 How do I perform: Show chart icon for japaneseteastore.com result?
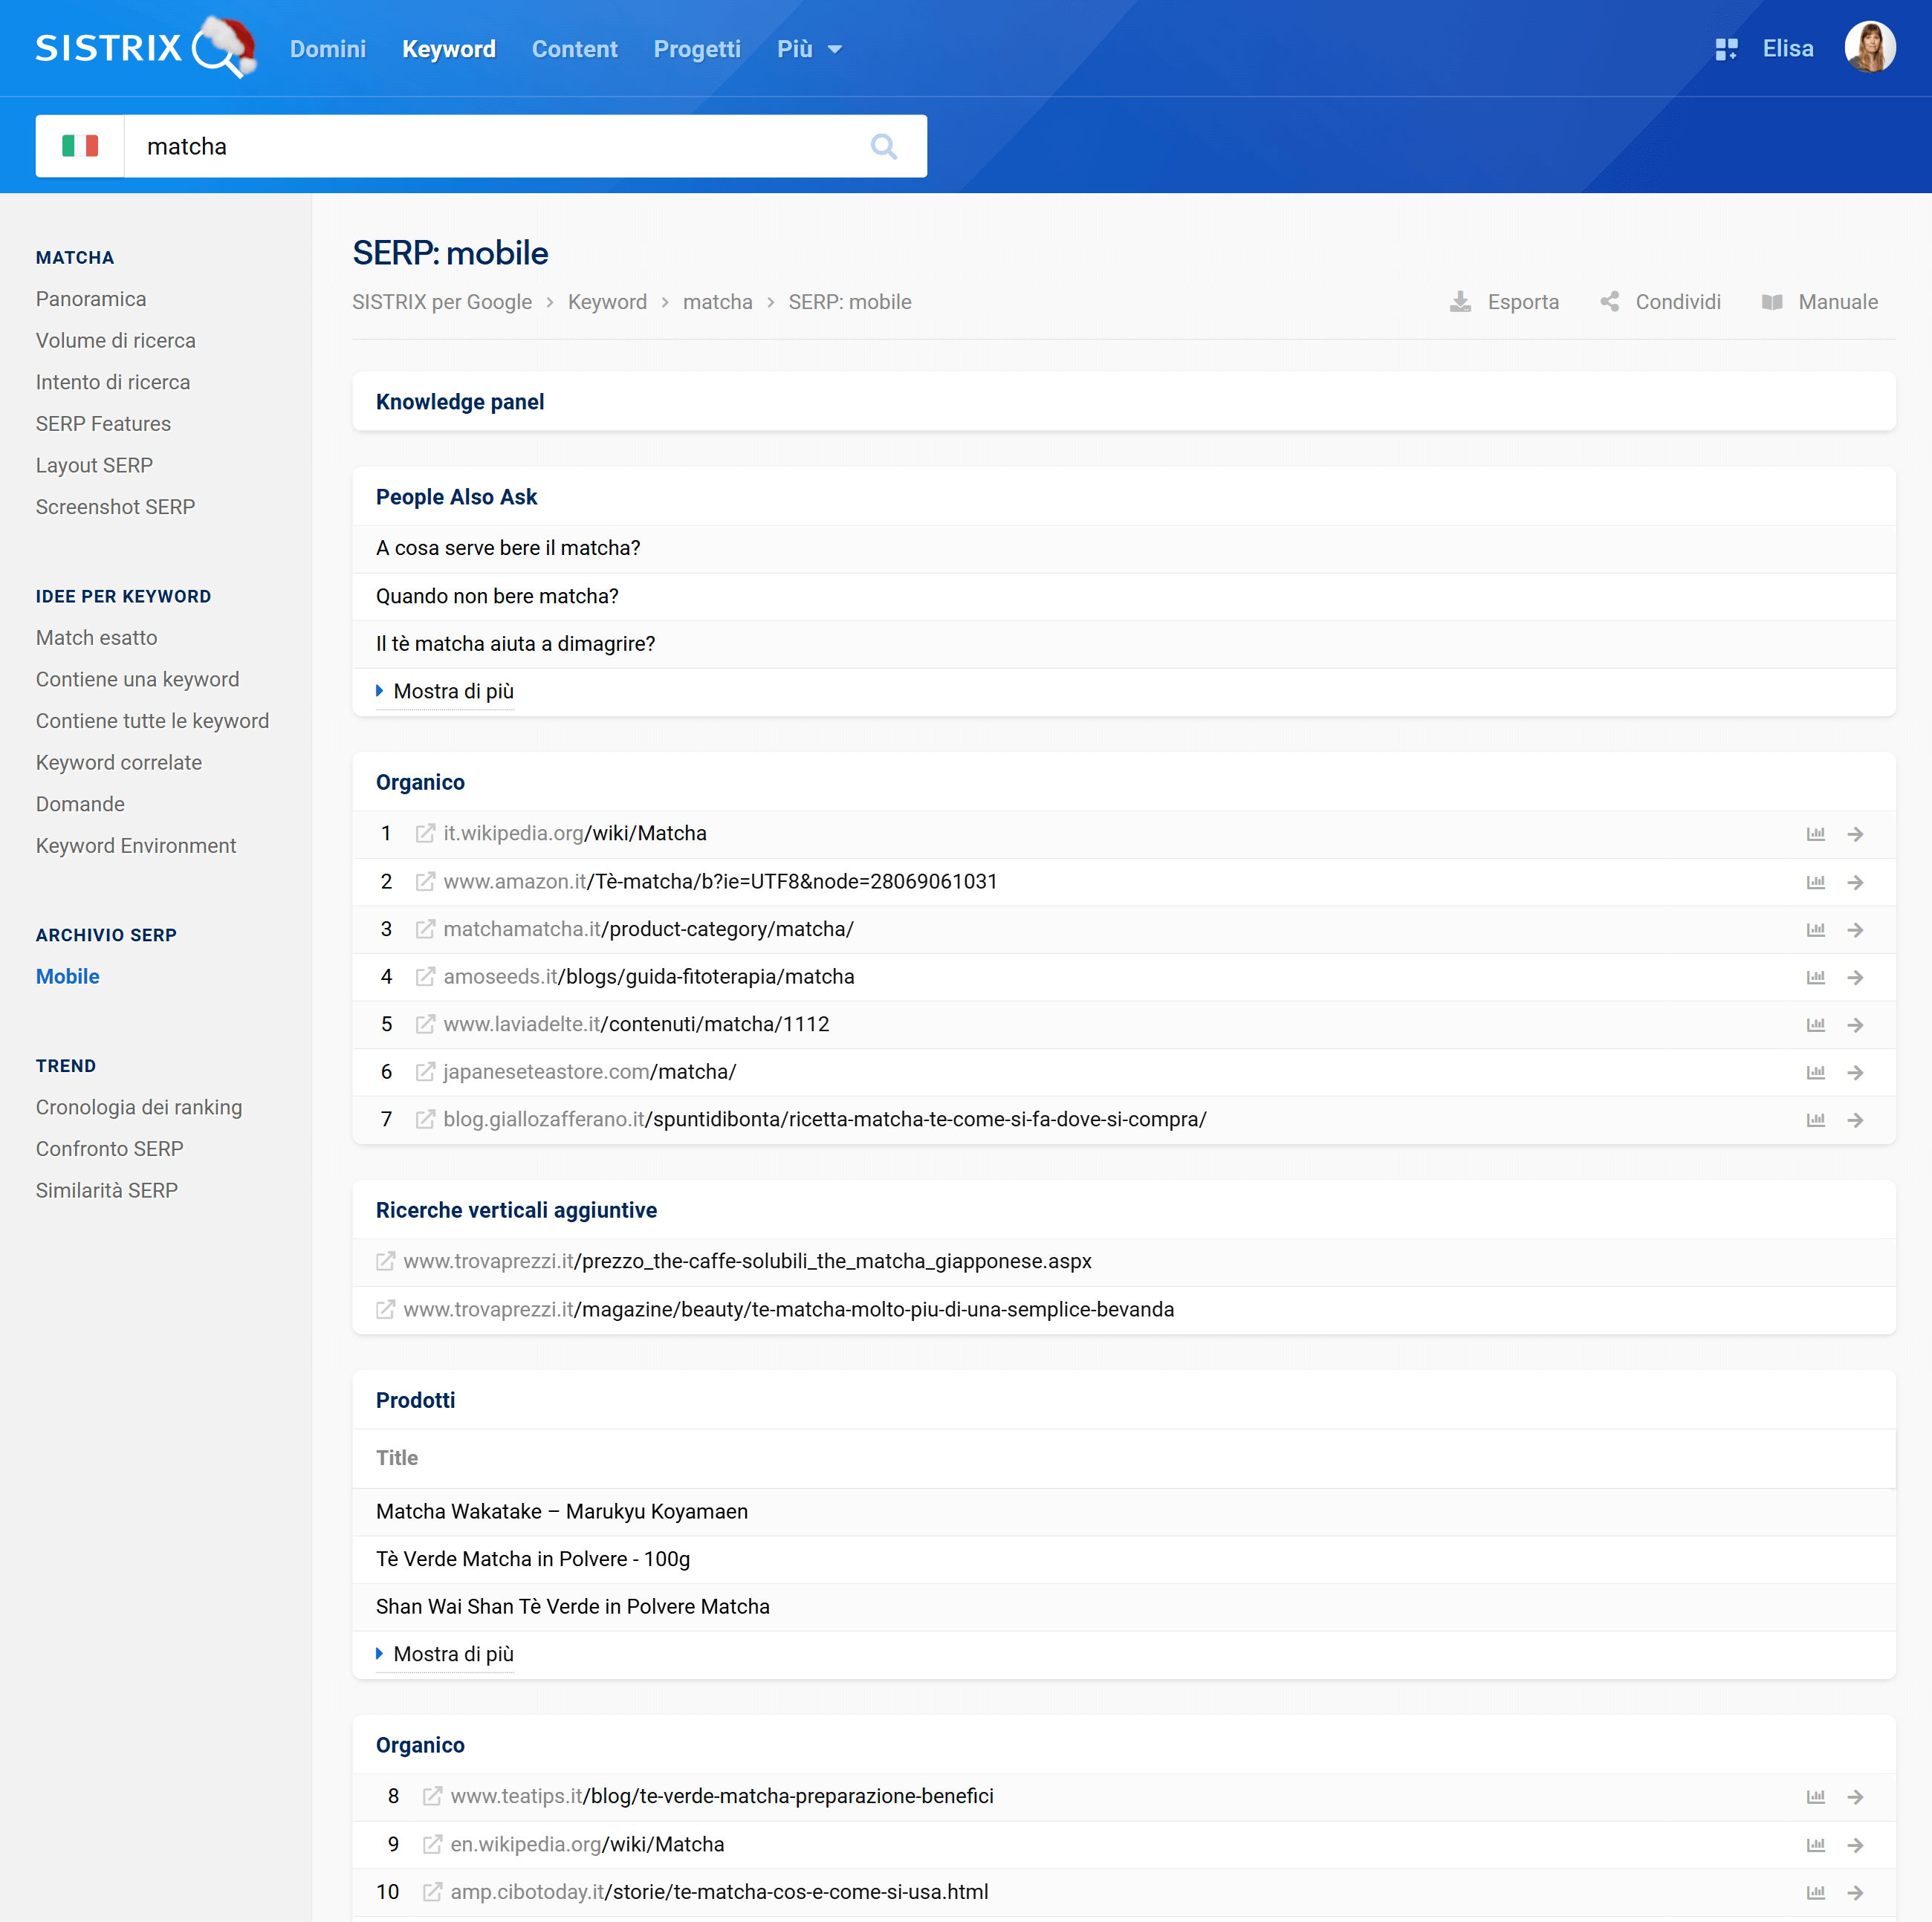[x=1815, y=1072]
